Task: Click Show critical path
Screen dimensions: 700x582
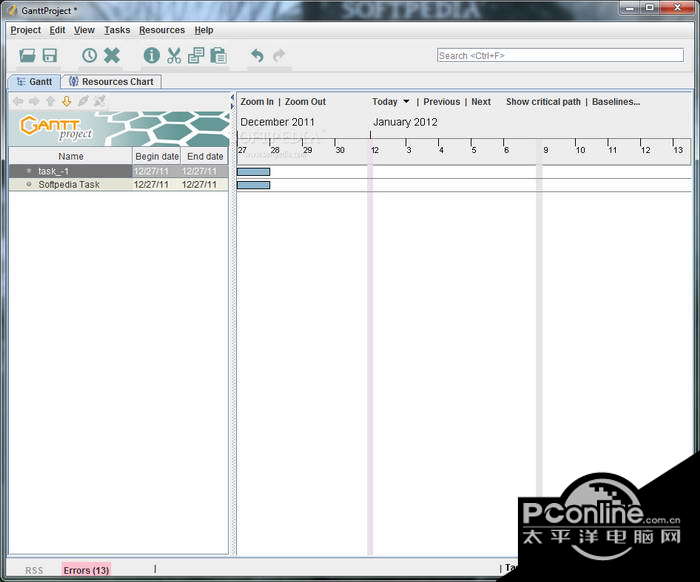Action: click(543, 102)
